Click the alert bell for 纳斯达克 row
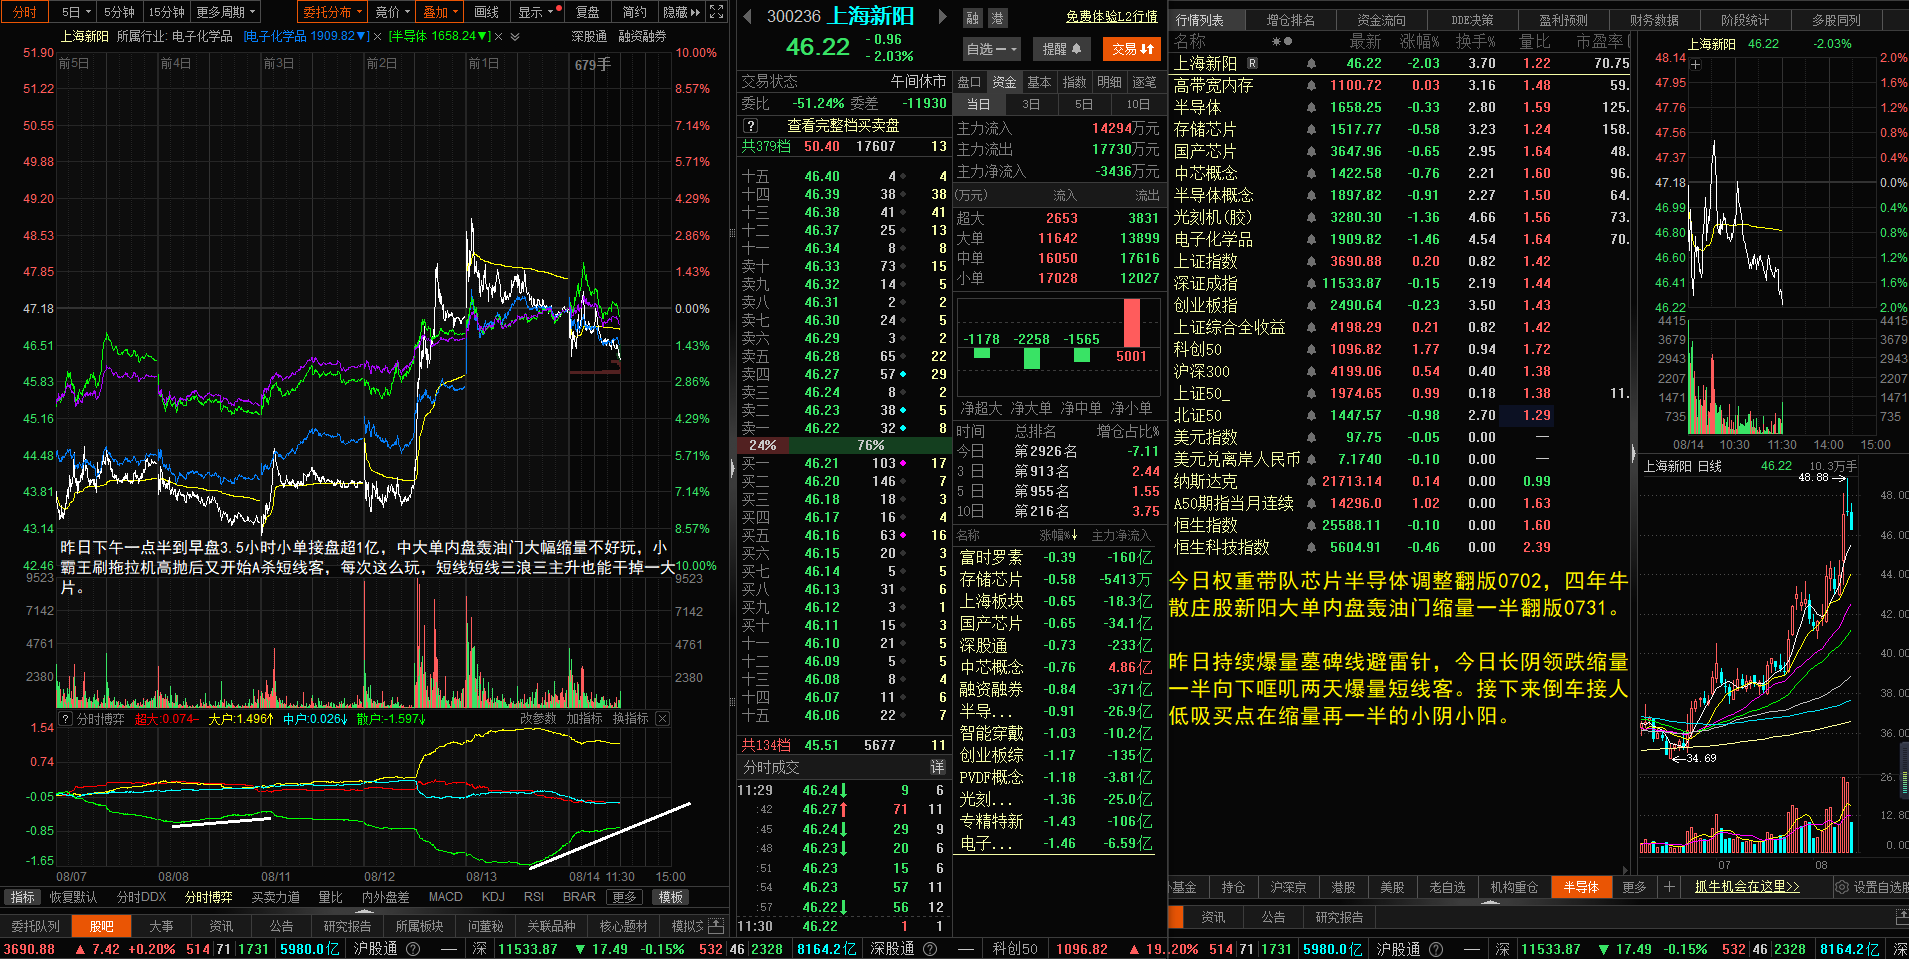1909x959 pixels. (x=1311, y=481)
